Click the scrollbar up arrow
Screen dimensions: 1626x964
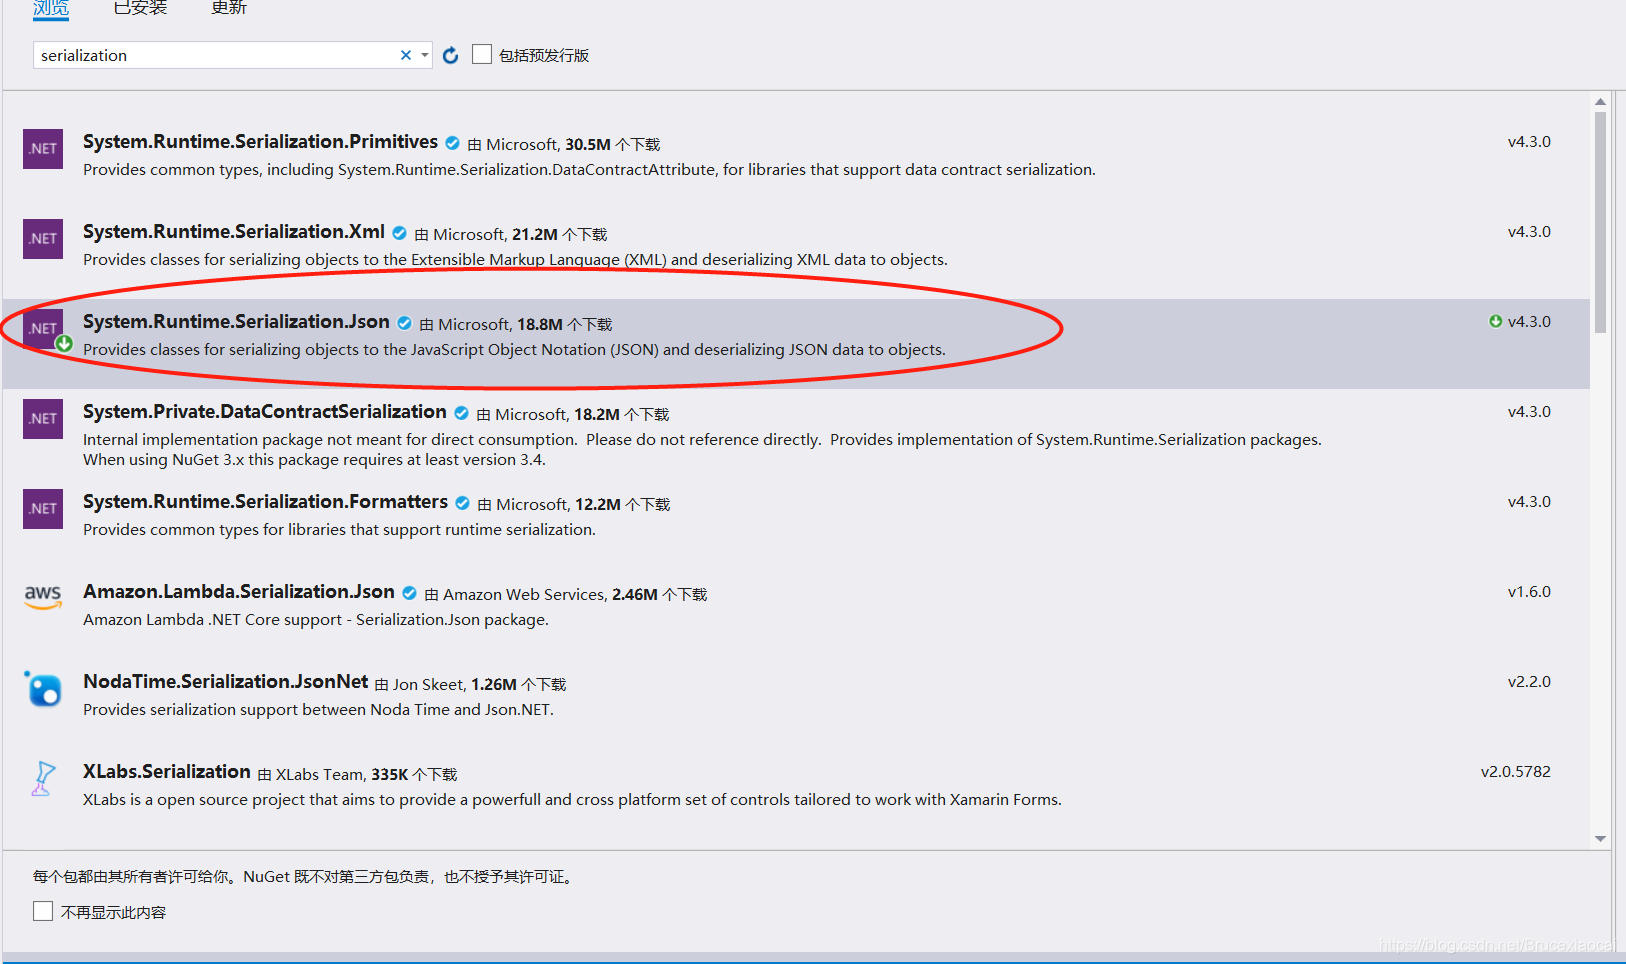pyautogui.click(x=1600, y=101)
